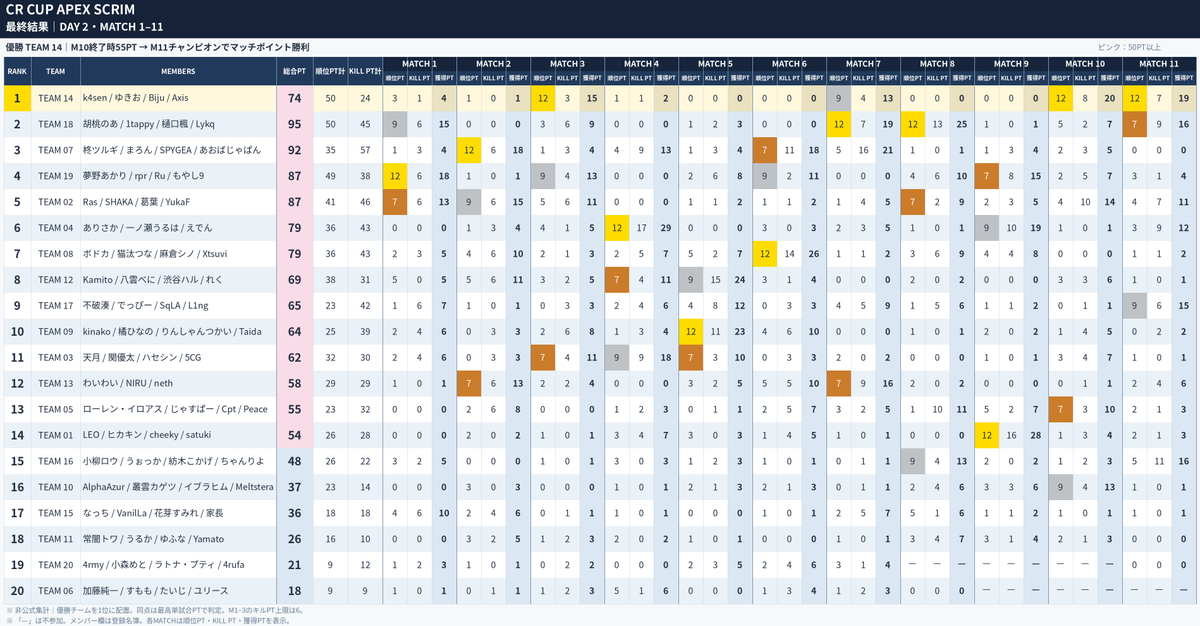This screenshot has width=1200, height=626.
Task: Click the MATCH 11 header
Action: pos(1159,63)
